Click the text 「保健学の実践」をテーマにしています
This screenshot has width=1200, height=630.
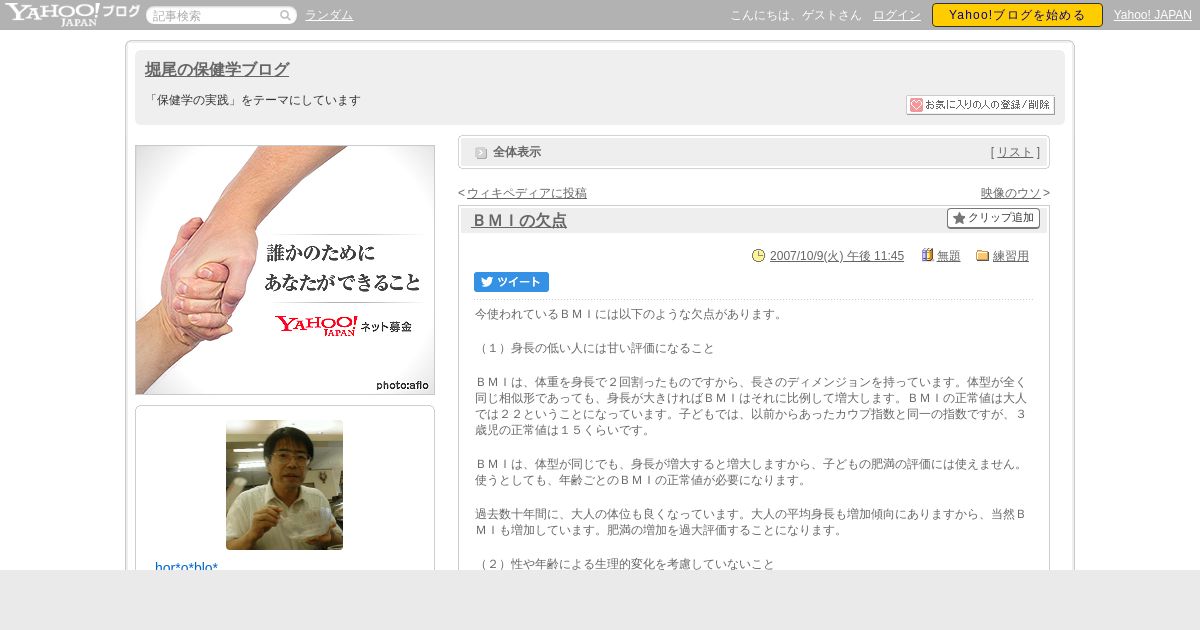click(x=253, y=100)
